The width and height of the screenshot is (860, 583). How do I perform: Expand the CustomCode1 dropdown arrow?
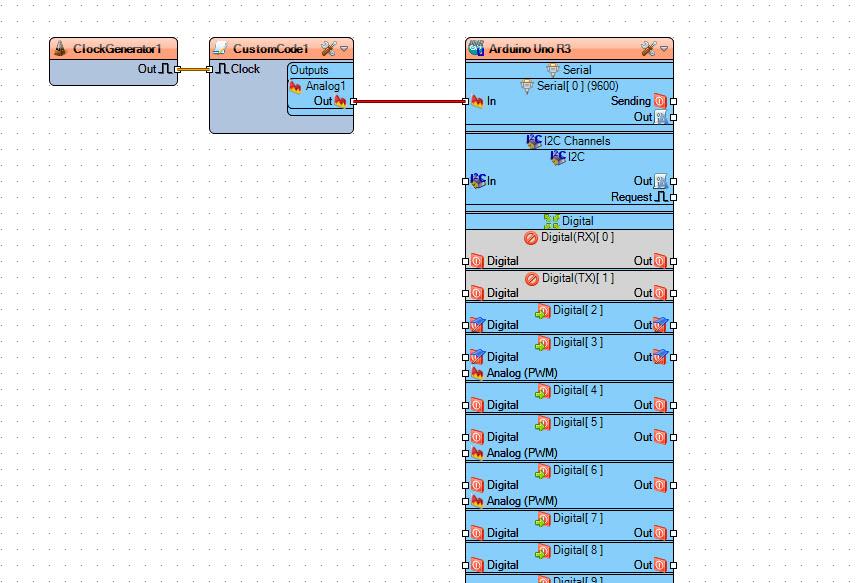[x=344, y=49]
